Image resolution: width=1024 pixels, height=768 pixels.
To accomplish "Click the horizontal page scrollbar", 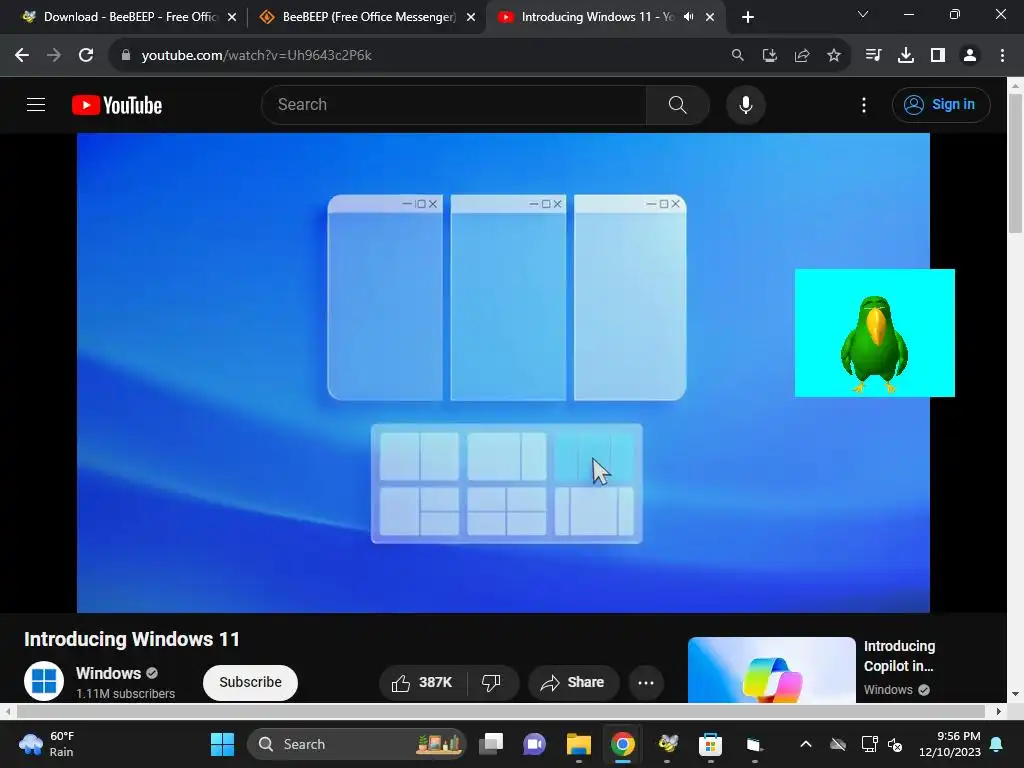I will 502,711.
